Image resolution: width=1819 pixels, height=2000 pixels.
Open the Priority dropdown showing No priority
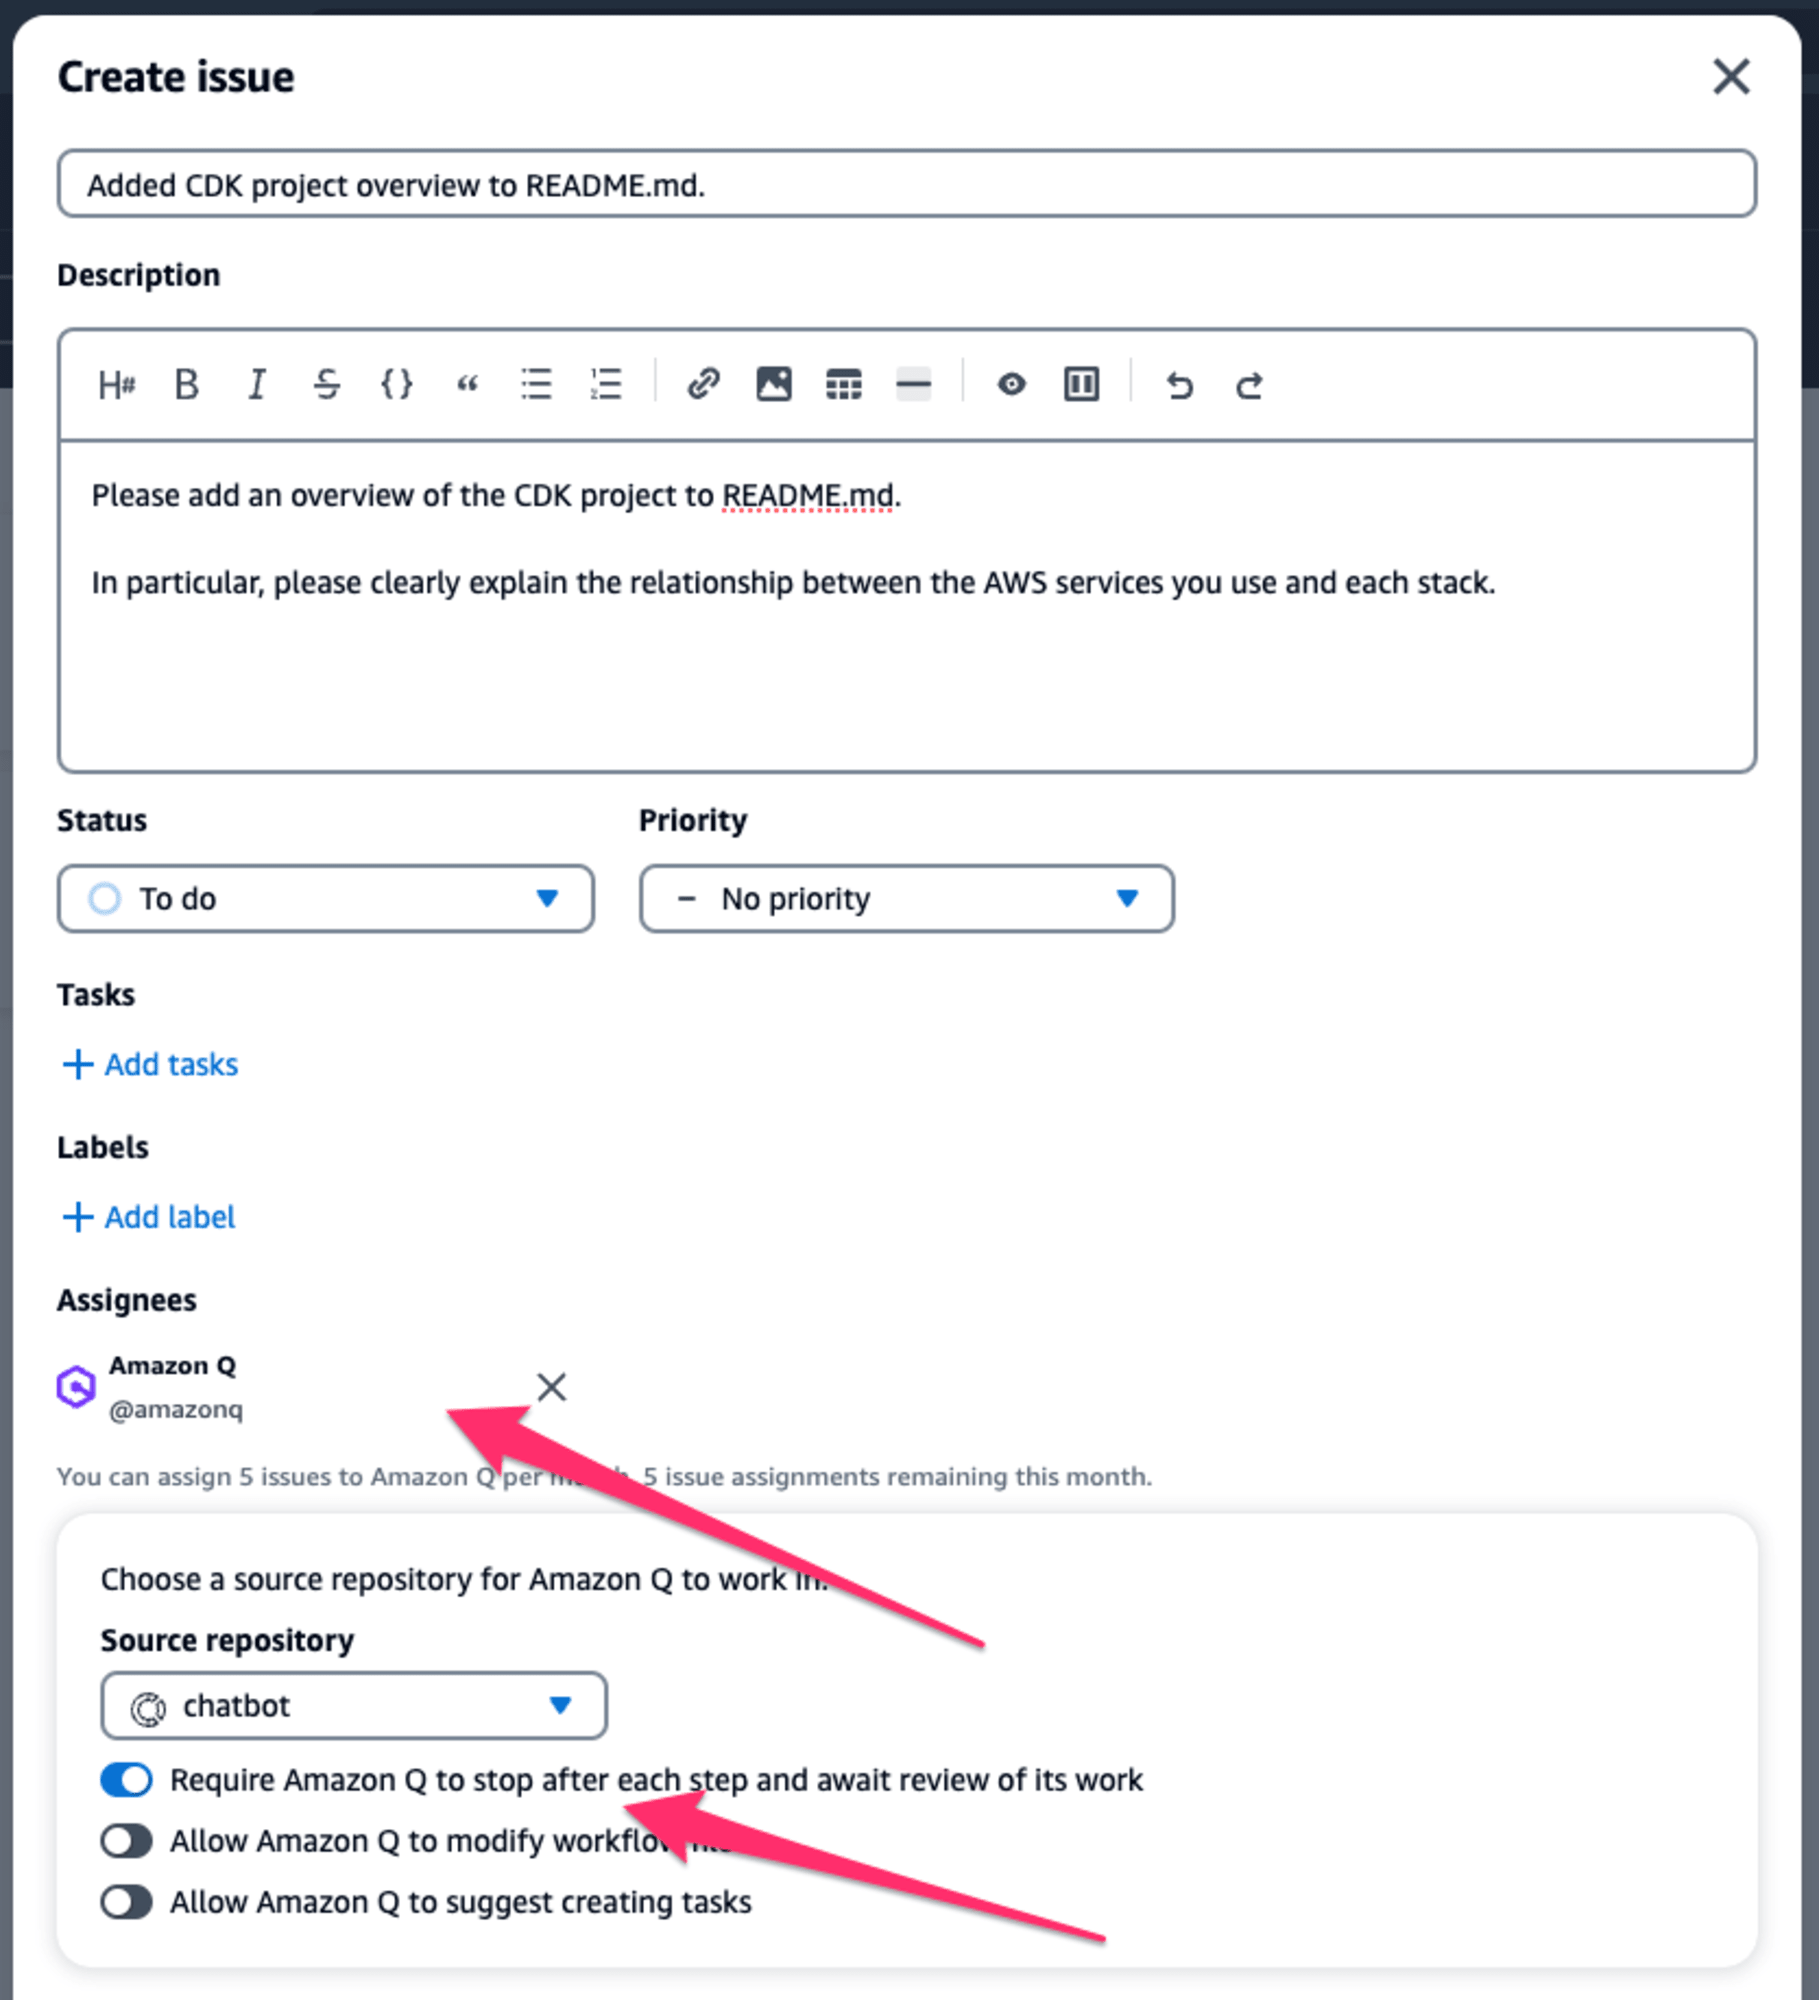907,899
